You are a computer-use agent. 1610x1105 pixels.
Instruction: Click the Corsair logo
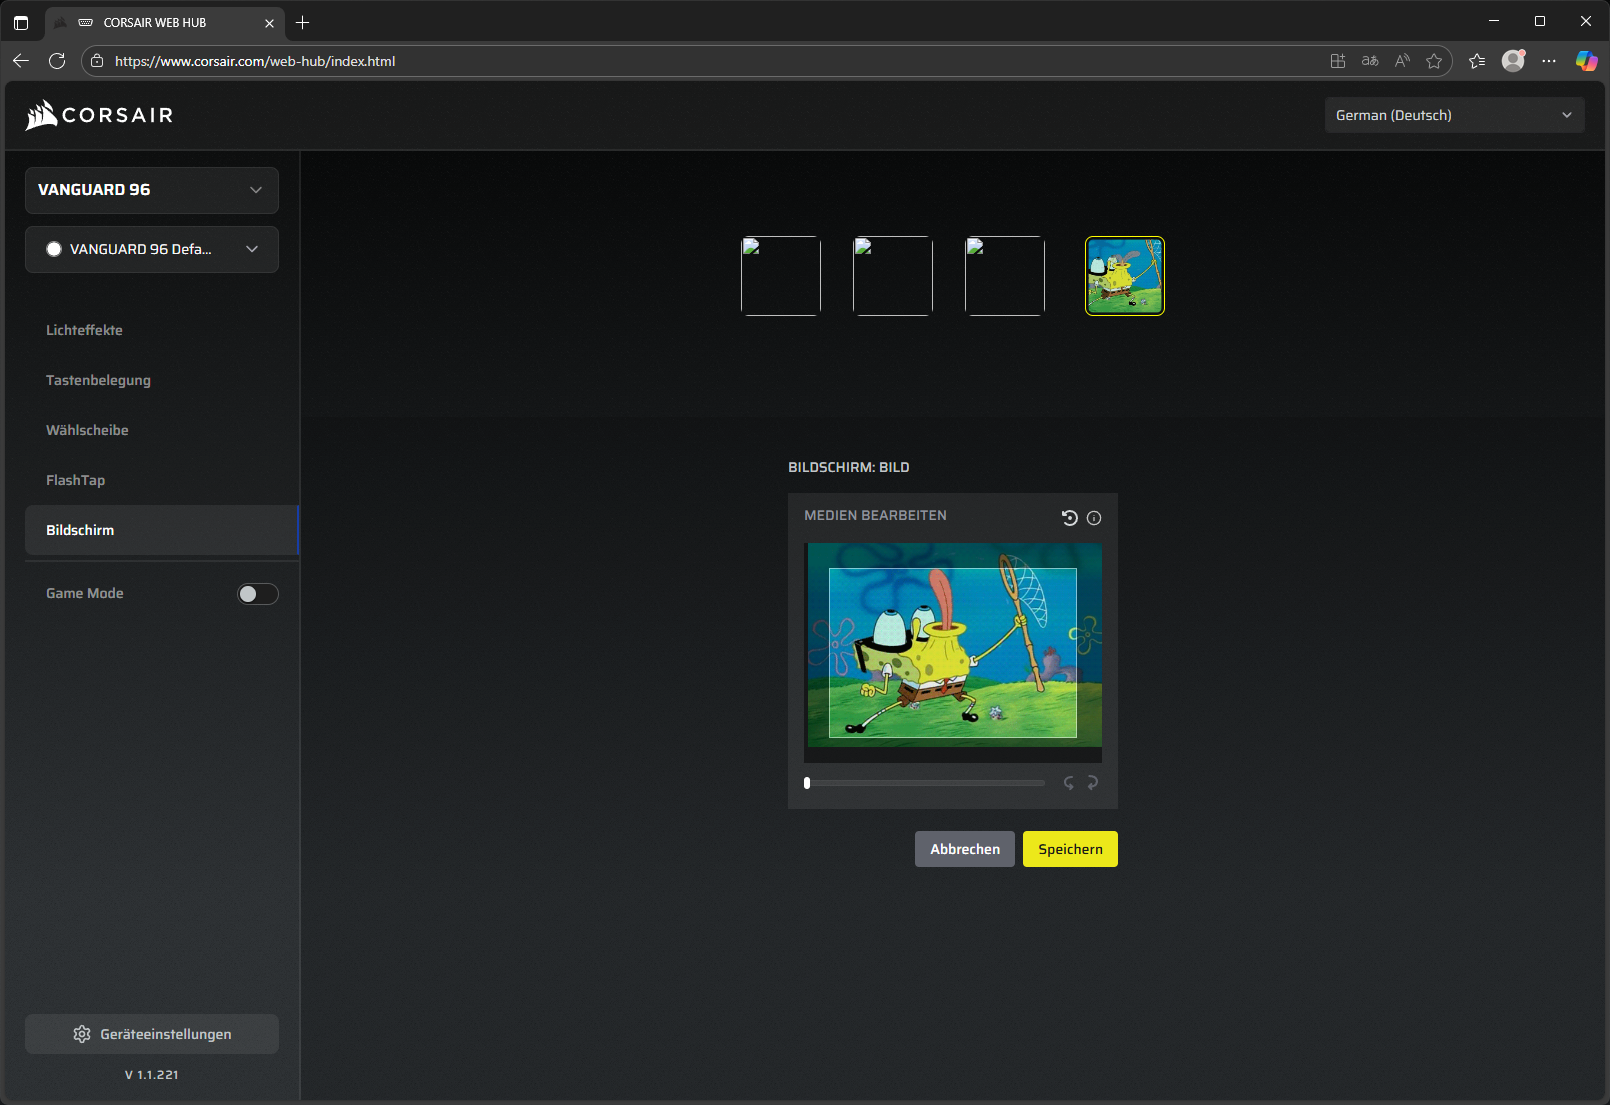click(x=100, y=115)
